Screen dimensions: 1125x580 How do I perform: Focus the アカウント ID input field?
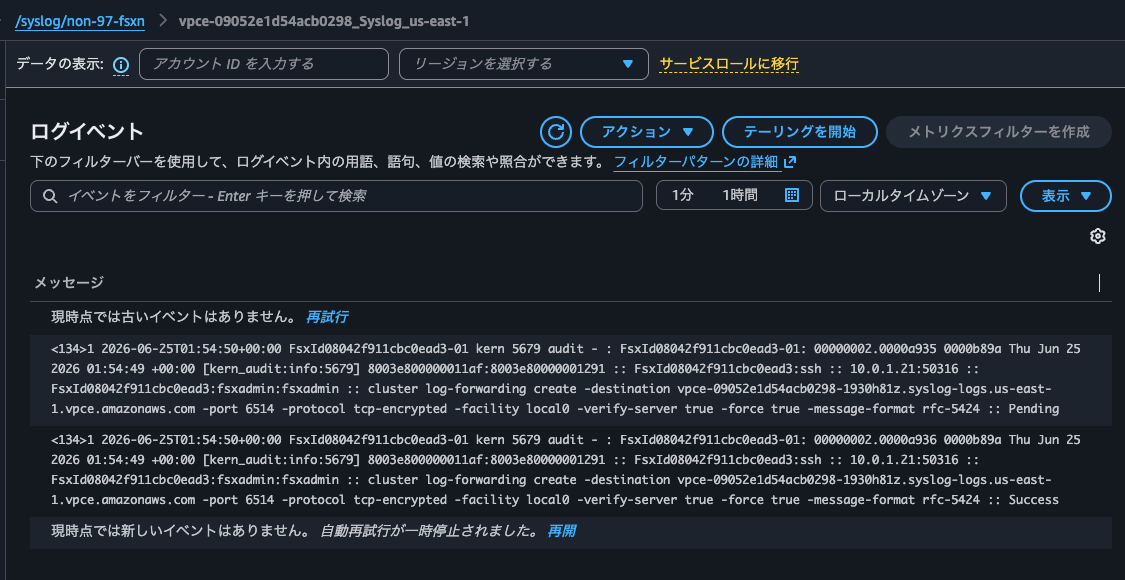tap(263, 64)
